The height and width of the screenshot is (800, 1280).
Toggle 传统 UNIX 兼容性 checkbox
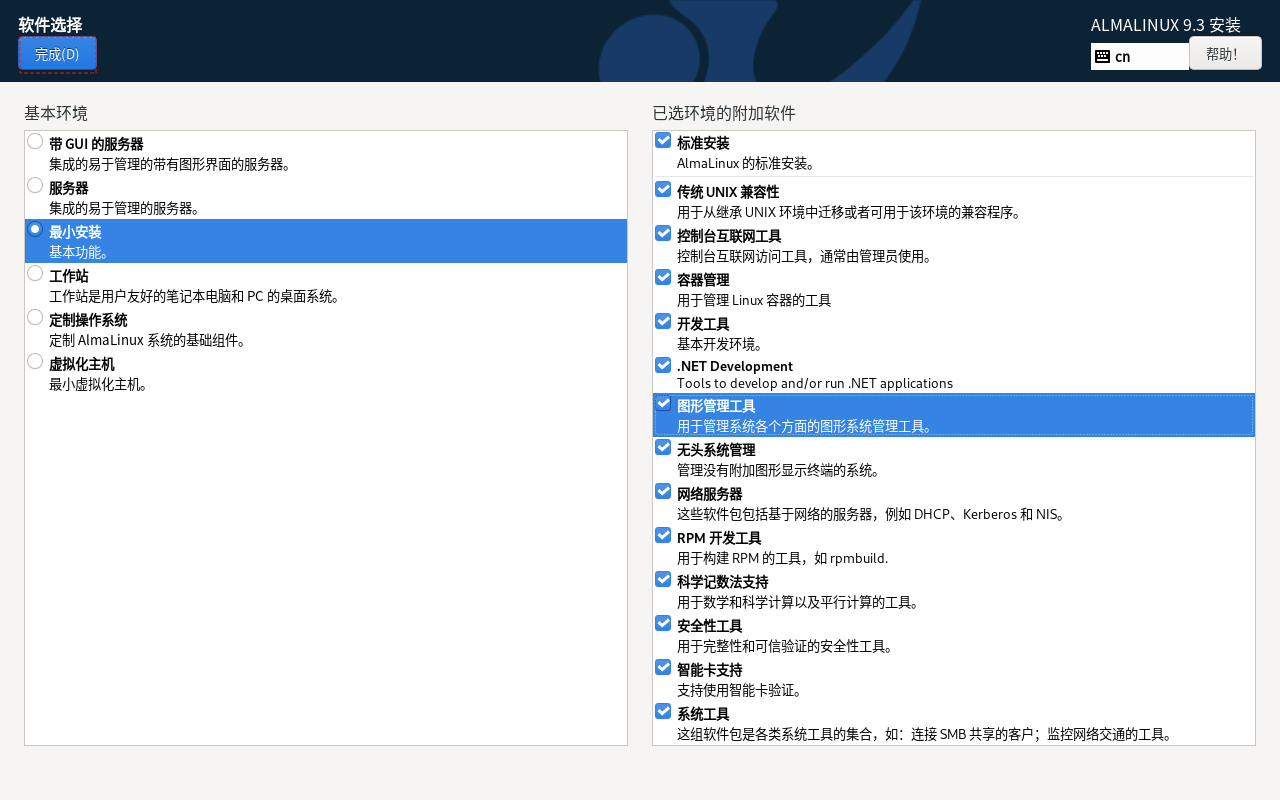click(x=663, y=189)
